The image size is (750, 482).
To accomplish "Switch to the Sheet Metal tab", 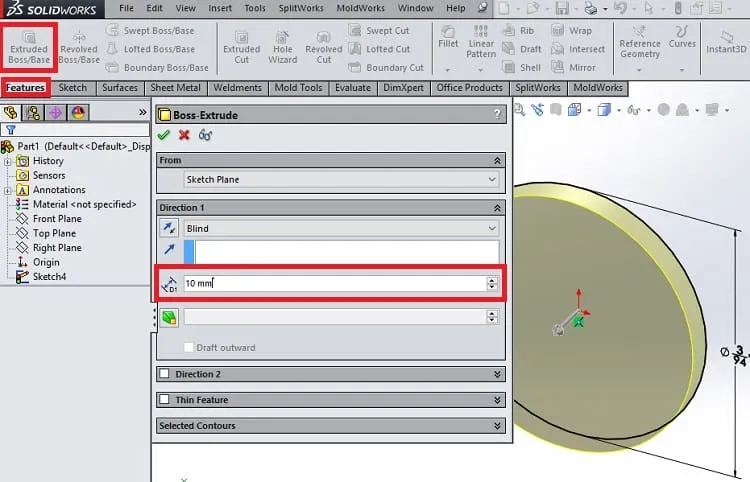I will [176, 88].
